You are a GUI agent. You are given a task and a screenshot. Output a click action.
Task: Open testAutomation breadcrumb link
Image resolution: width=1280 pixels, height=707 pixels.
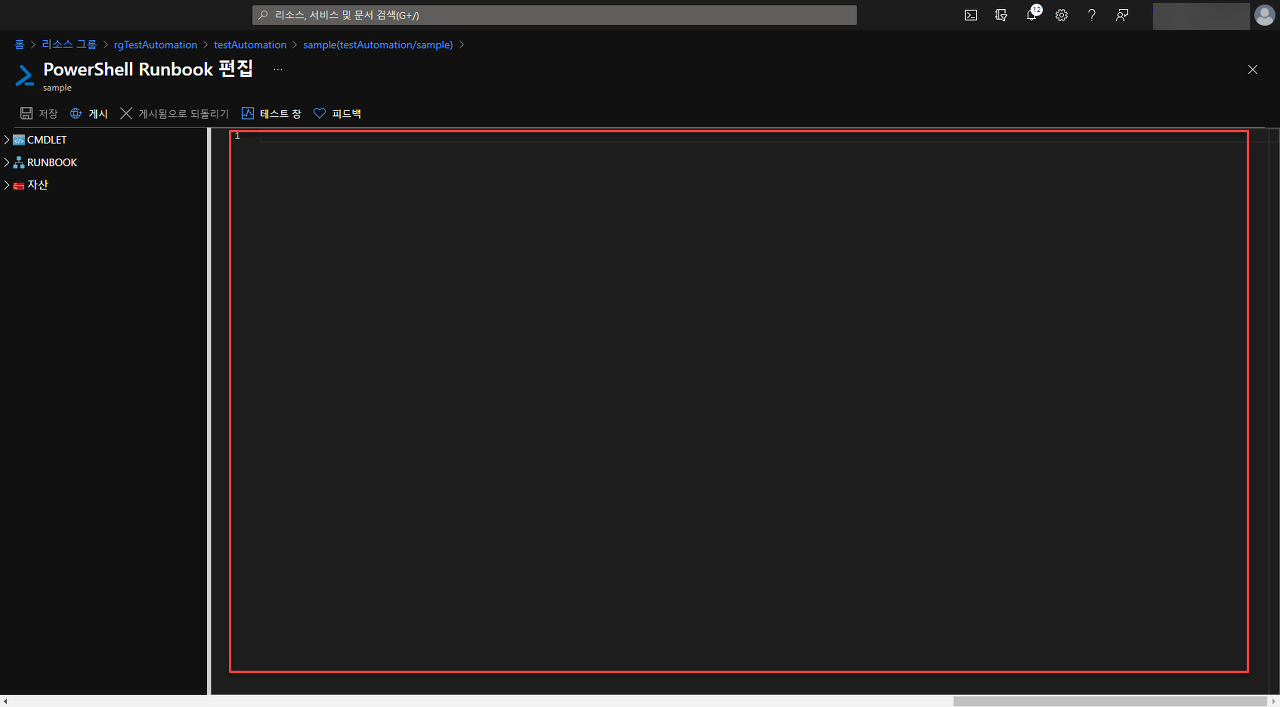pyautogui.click(x=250, y=45)
